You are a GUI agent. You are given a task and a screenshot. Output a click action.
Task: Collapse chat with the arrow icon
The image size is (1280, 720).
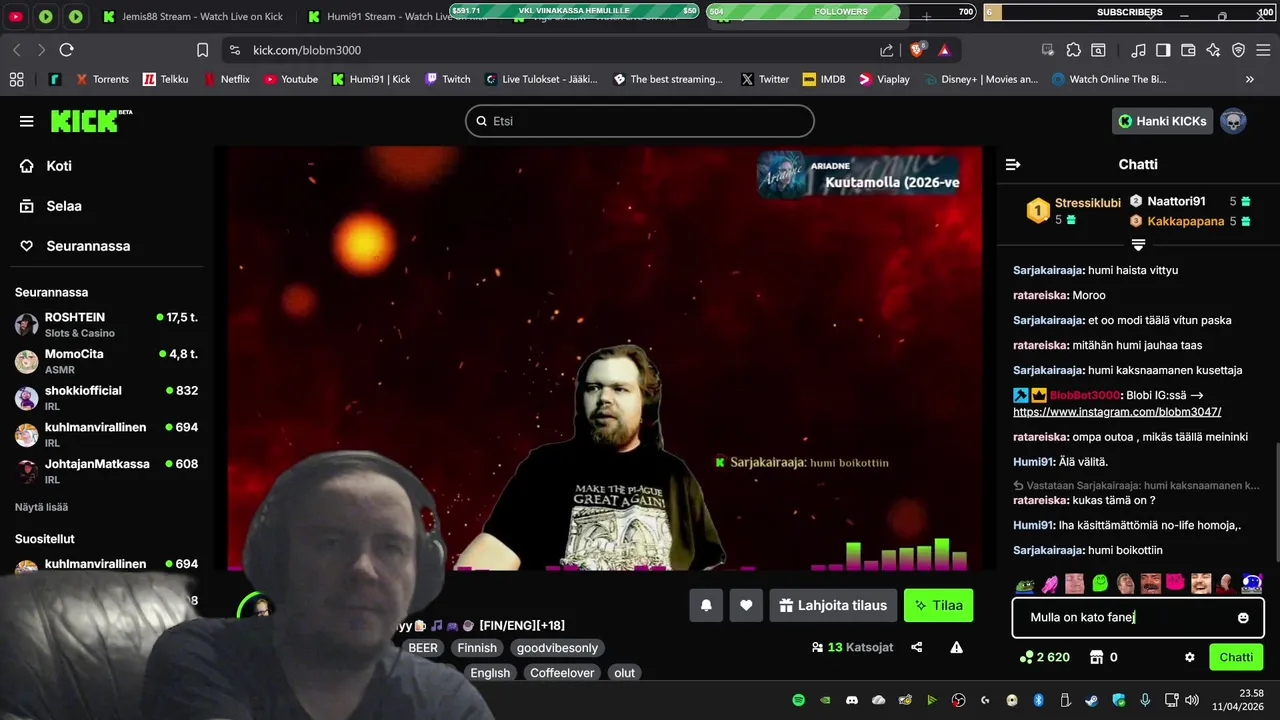[1013, 164]
